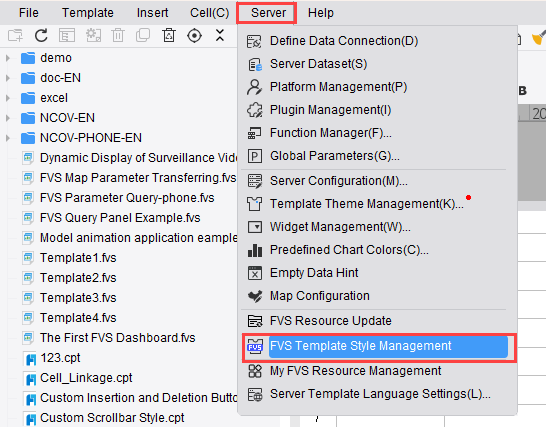Select 123.cpt file

tap(60, 358)
